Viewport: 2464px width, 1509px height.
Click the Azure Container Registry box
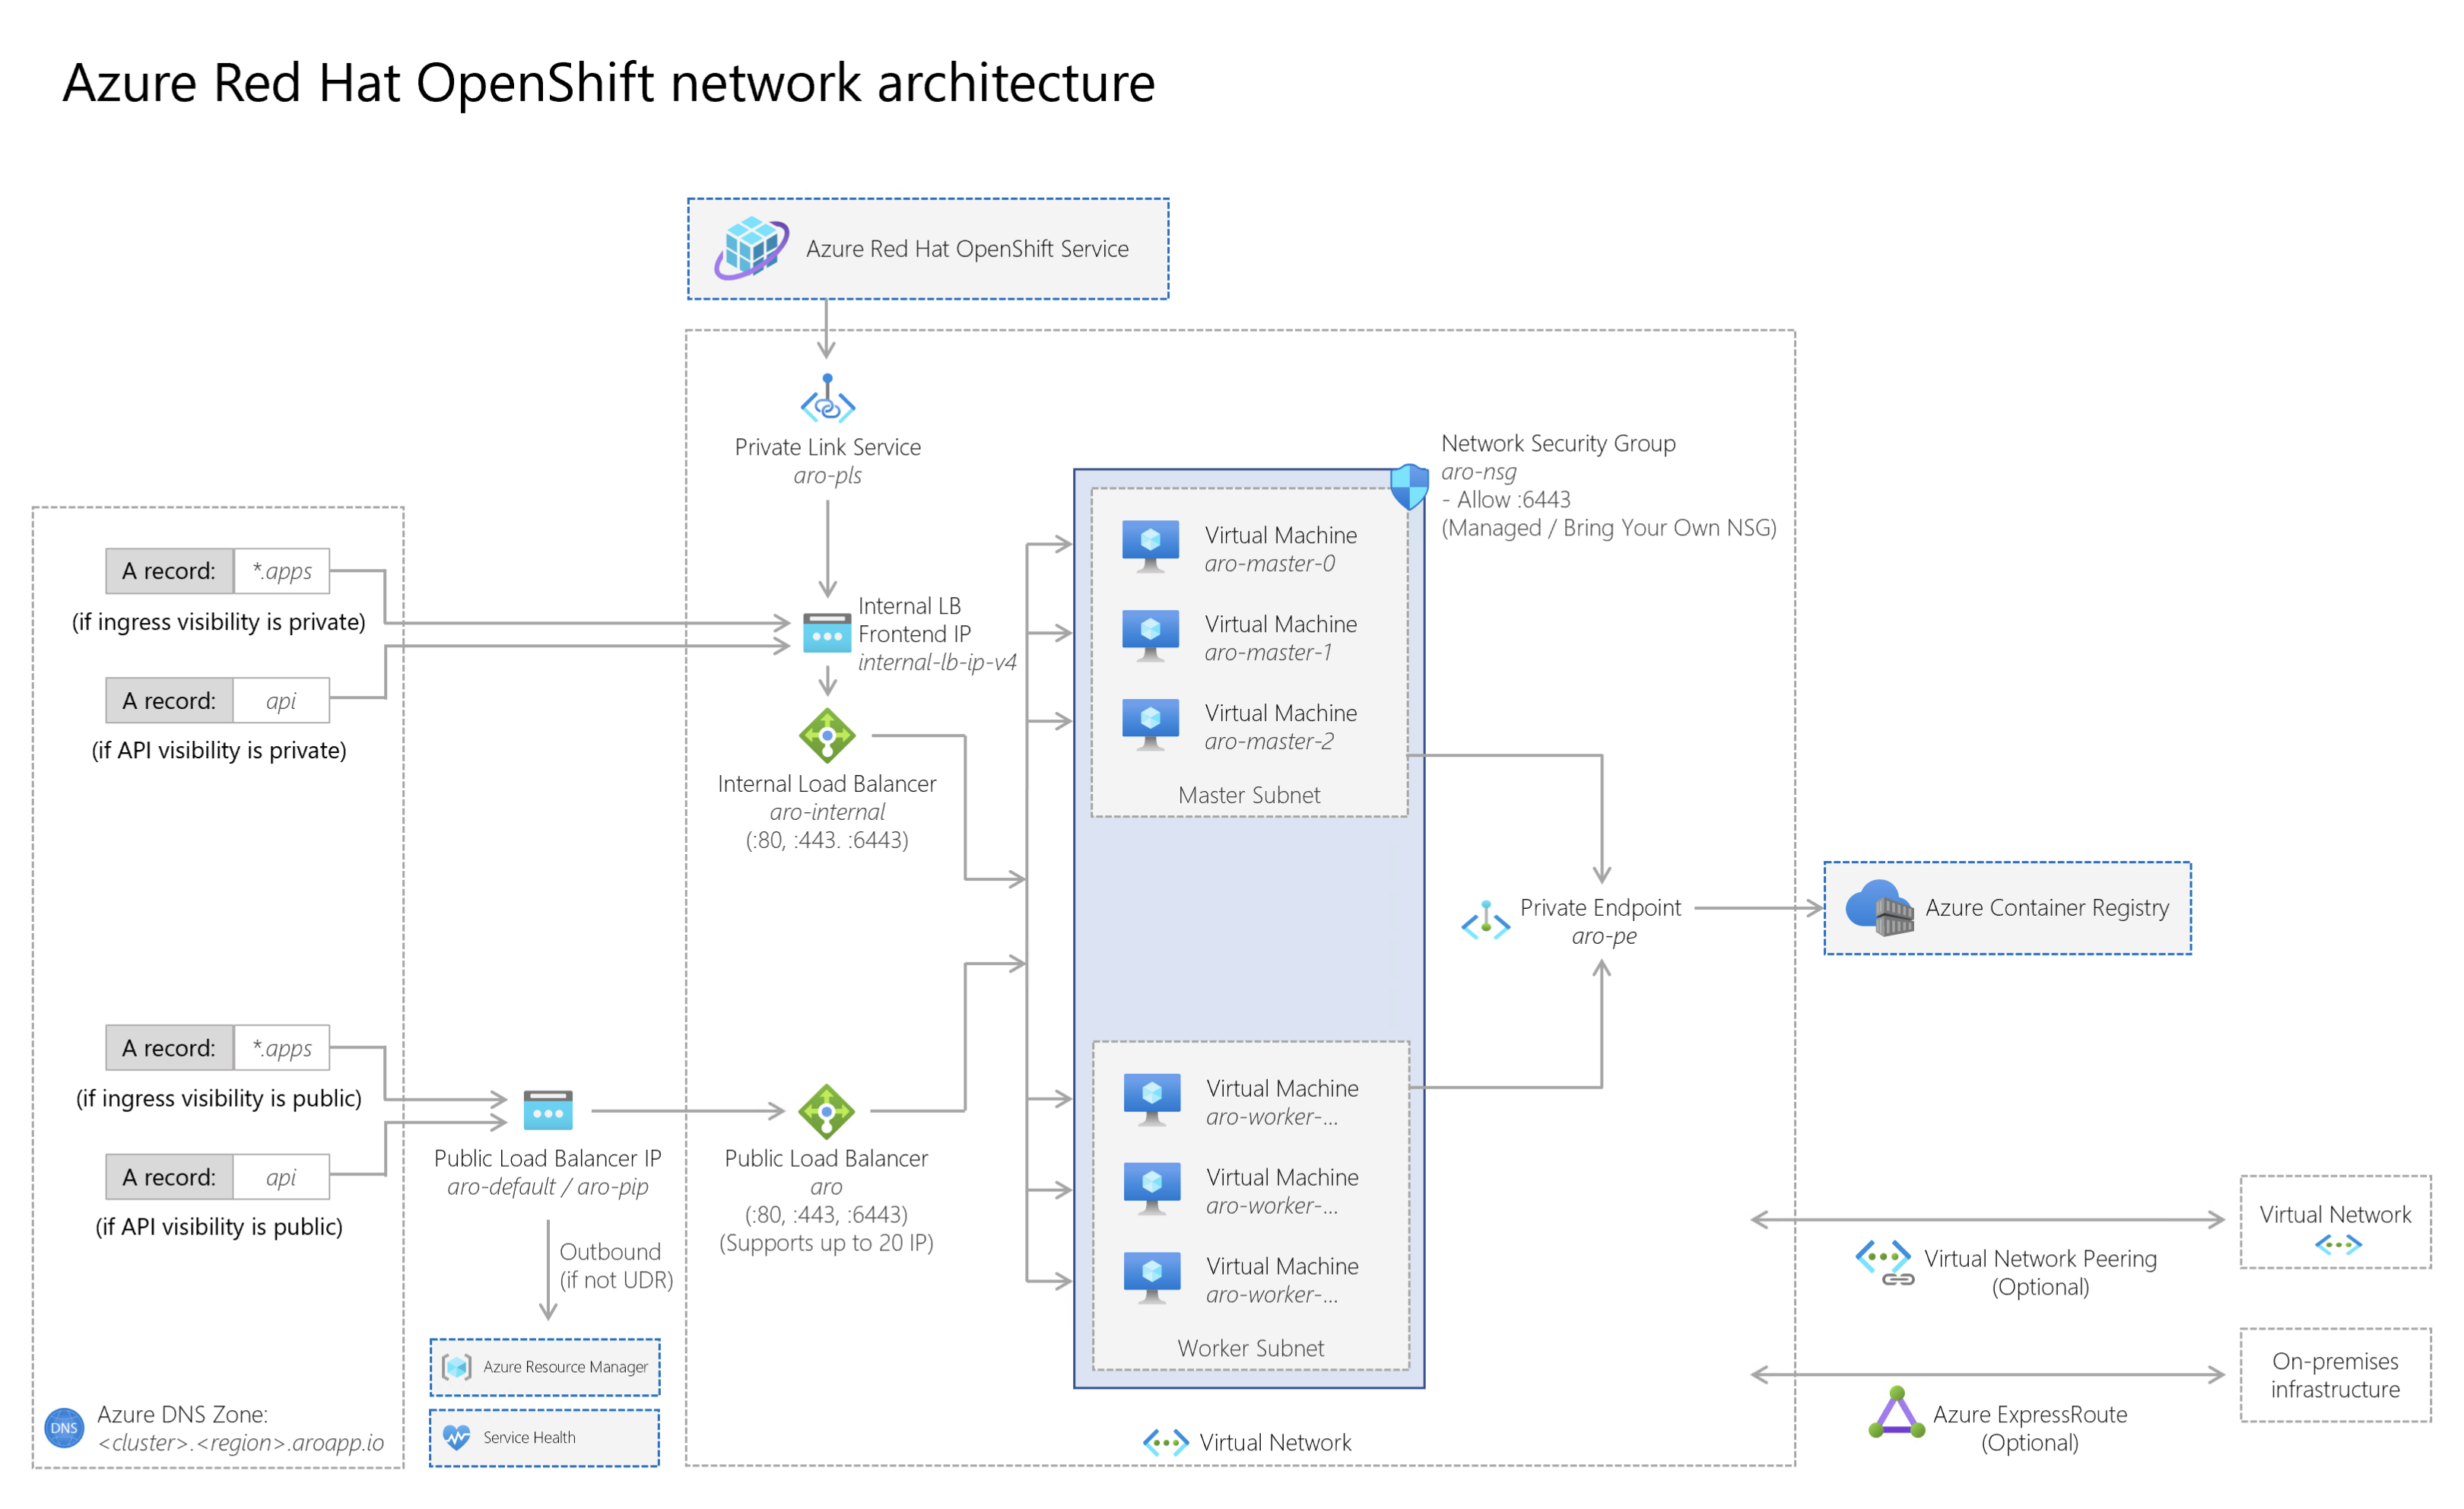(2008, 908)
